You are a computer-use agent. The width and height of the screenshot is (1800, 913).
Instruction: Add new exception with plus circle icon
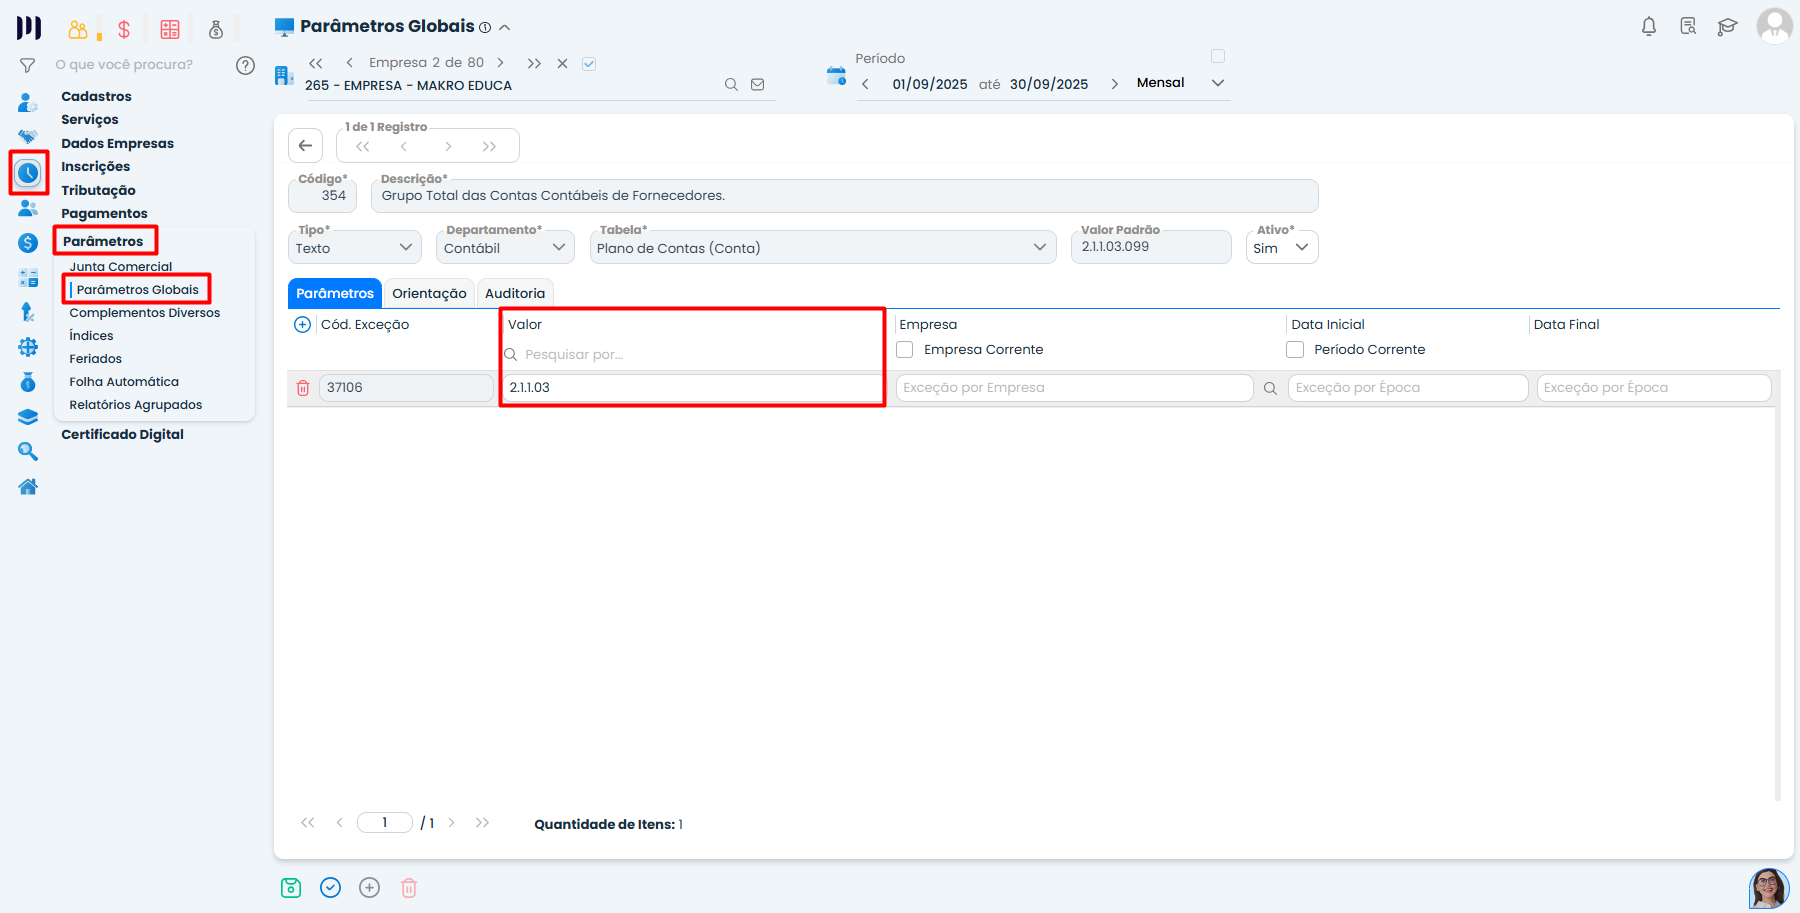click(x=302, y=325)
